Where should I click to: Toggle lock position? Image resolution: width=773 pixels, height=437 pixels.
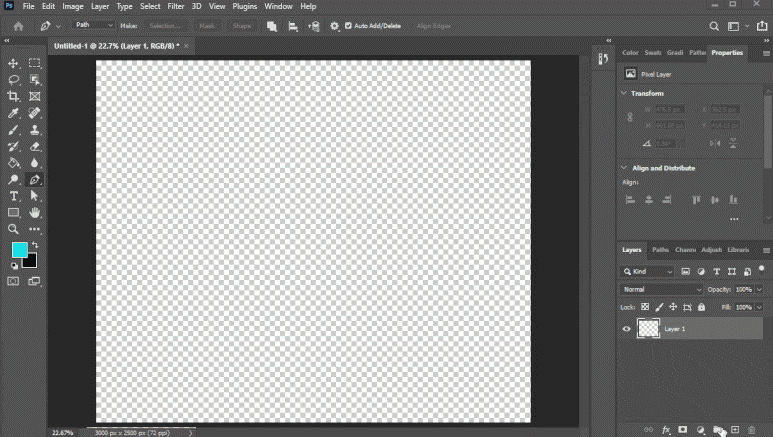pos(673,307)
